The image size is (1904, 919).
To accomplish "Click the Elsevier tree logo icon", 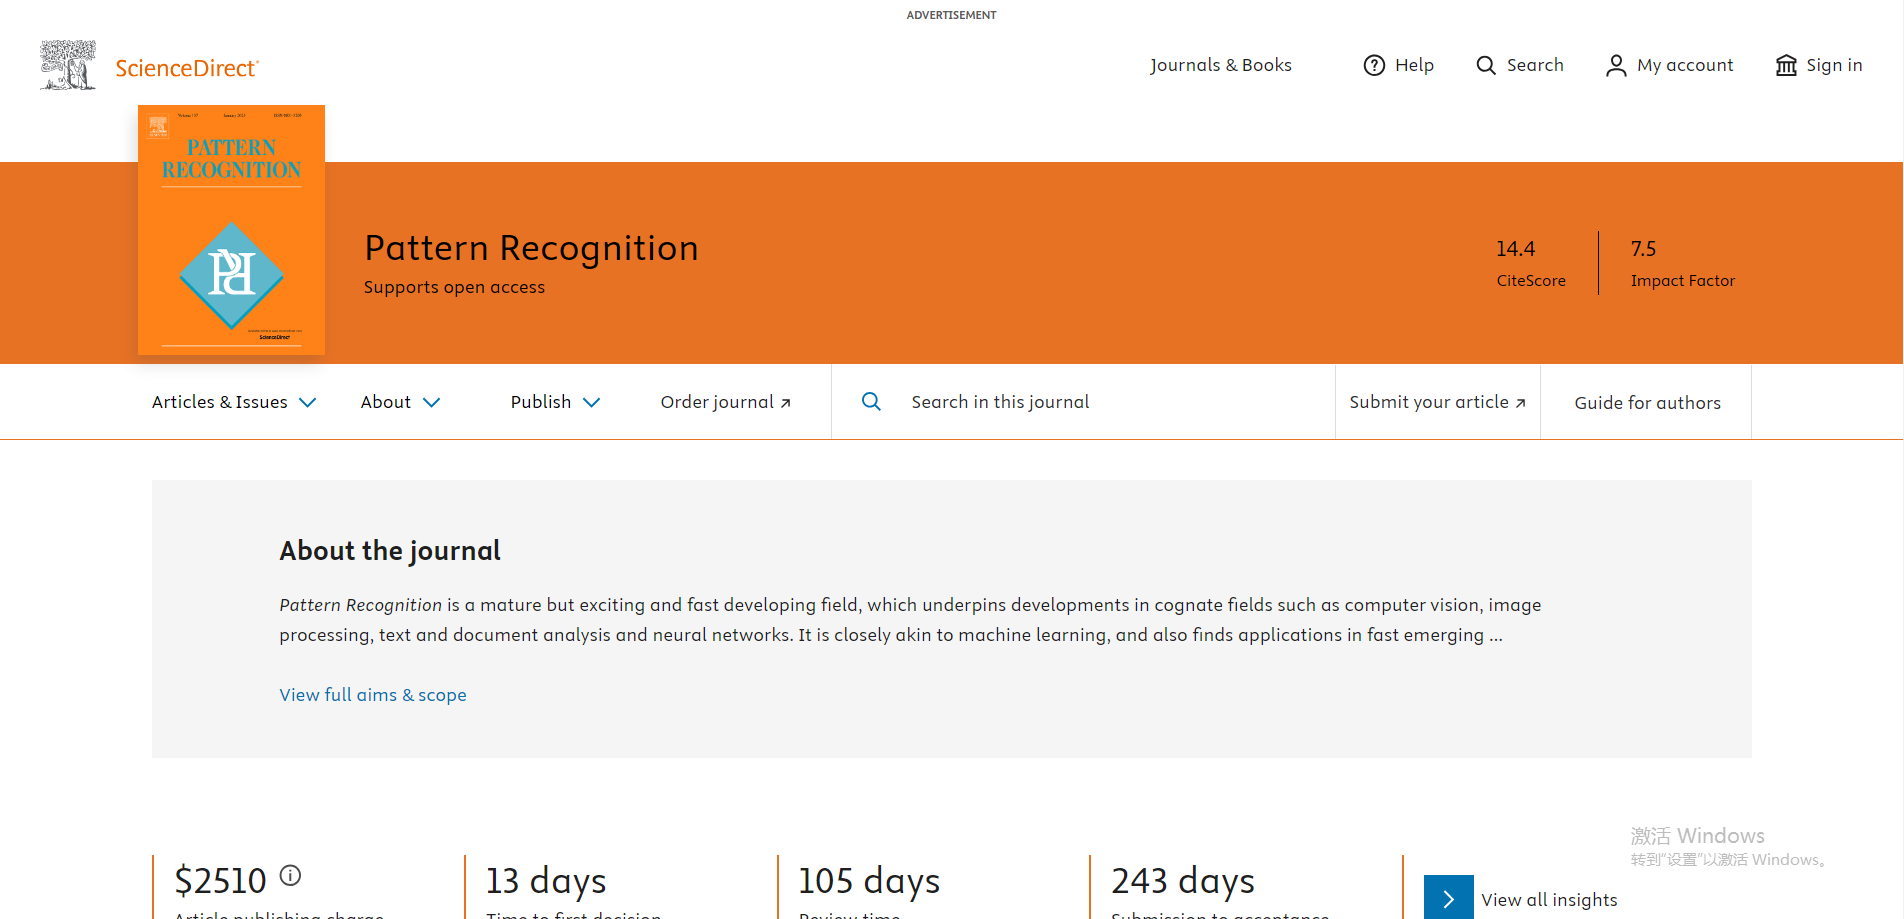I will [68, 65].
